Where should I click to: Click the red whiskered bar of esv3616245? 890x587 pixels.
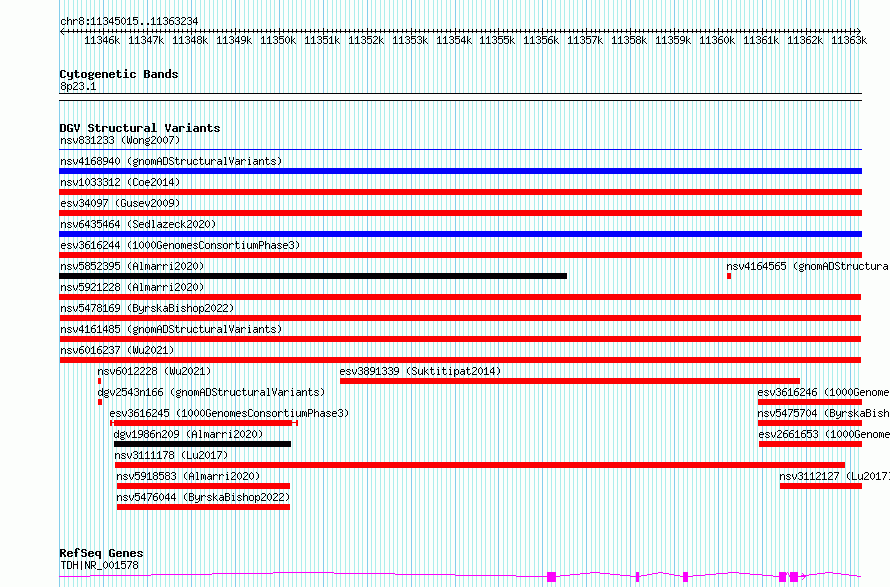click(204, 423)
